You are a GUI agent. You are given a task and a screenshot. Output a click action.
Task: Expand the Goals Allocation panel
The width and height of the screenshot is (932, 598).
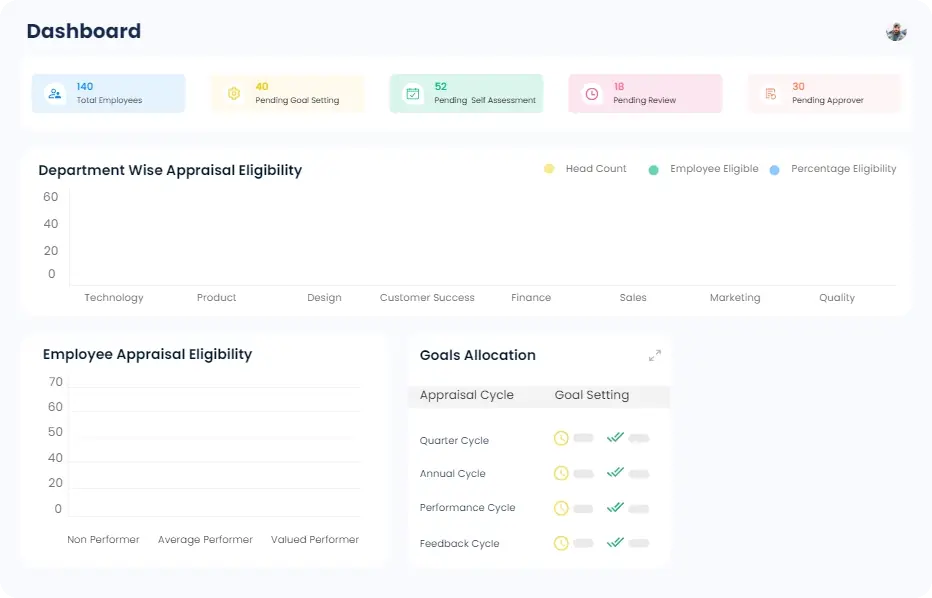click(x=654, y=355)
